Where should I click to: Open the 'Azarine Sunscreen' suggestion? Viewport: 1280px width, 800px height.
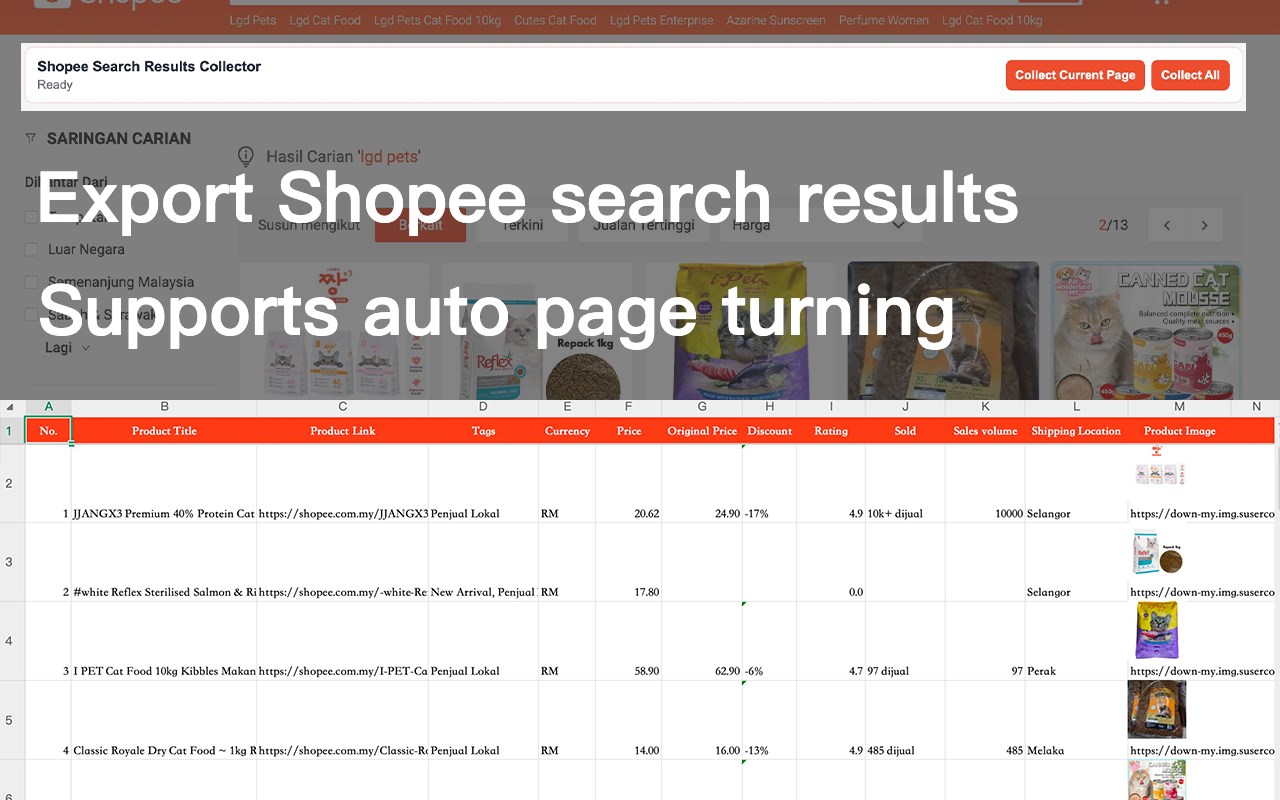pyautogui.click(x=776, y=20)
